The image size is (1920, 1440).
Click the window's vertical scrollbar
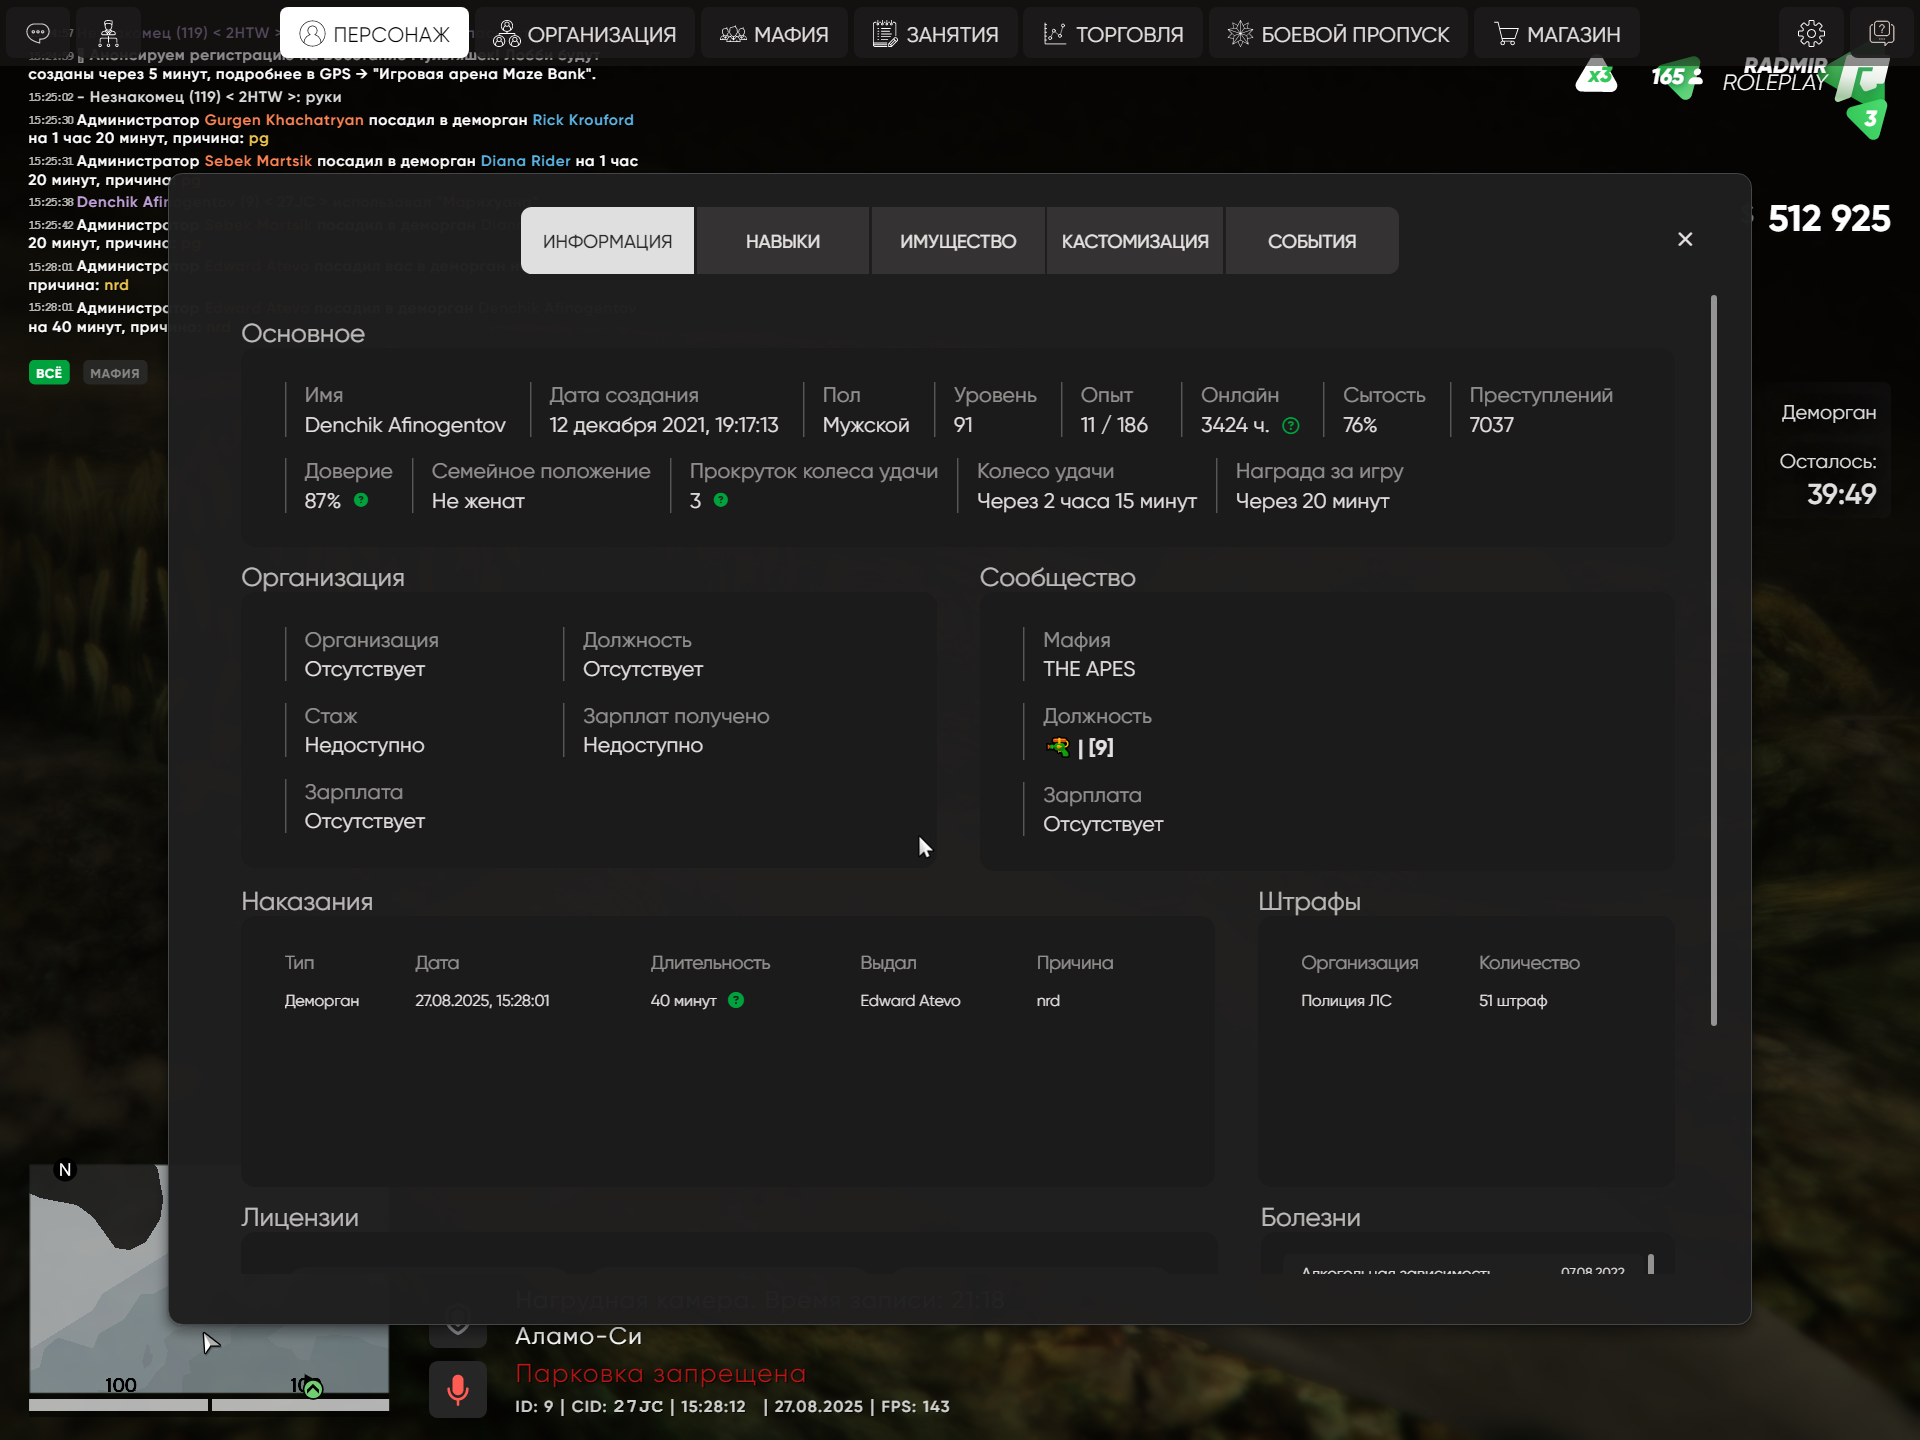1713,660
